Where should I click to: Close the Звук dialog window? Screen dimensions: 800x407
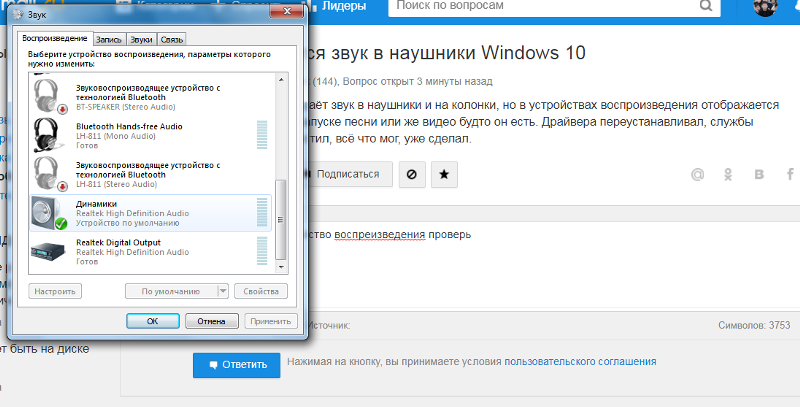pos(288,11)
